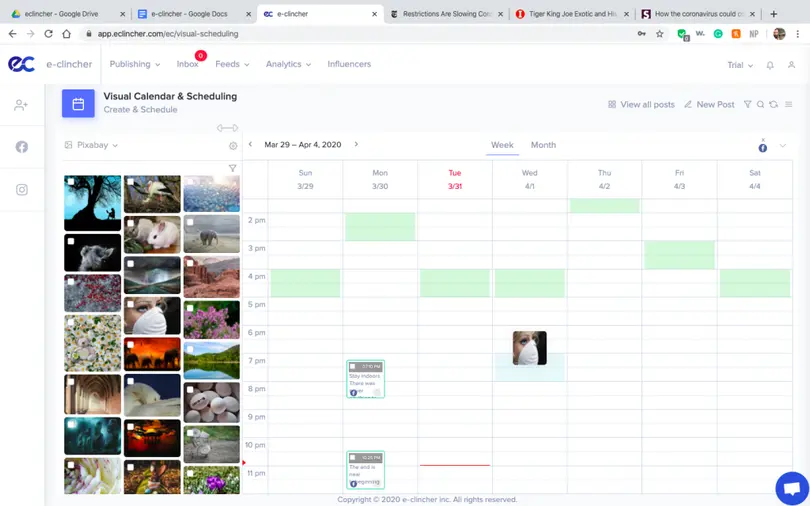The image size is (810, 506).
Task: Click the calendar search magnifier icon
Action: (760, 104)
